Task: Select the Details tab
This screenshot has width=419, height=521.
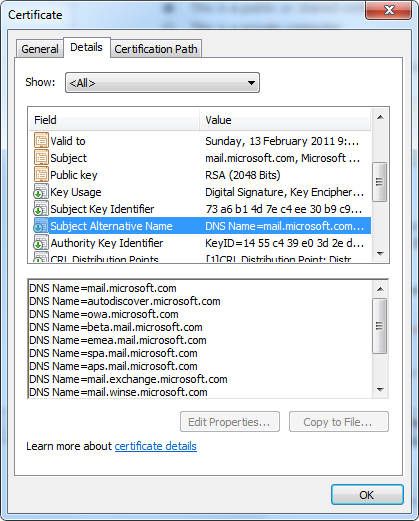Action: click(x=86, y=47)
